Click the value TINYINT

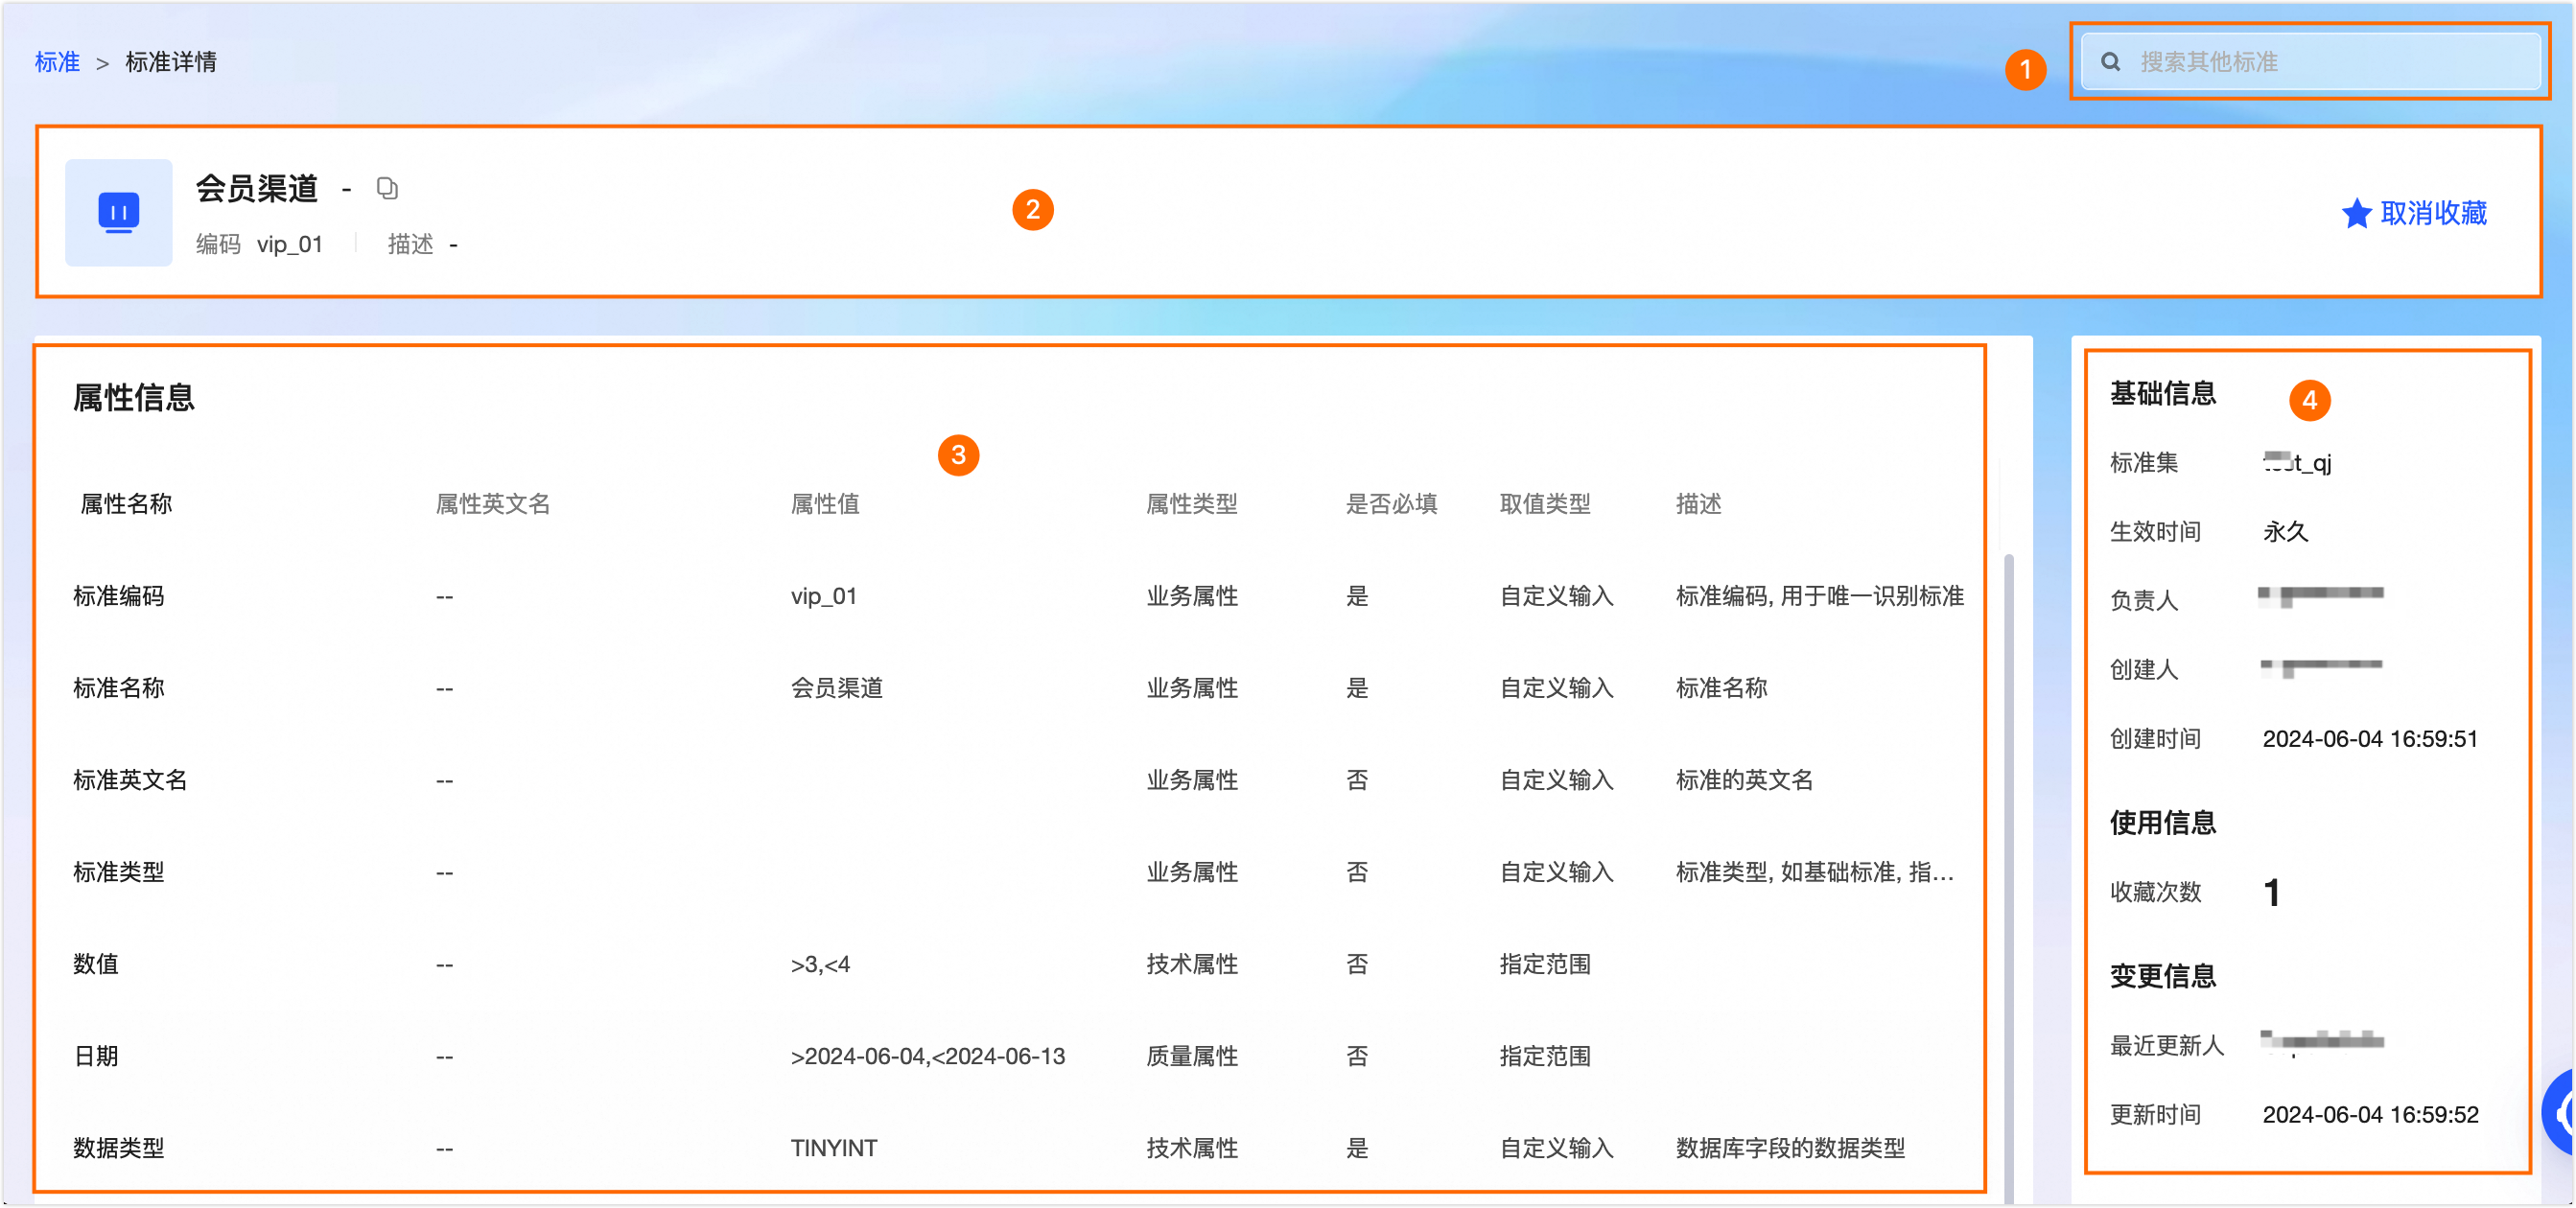coord(834,1148)
